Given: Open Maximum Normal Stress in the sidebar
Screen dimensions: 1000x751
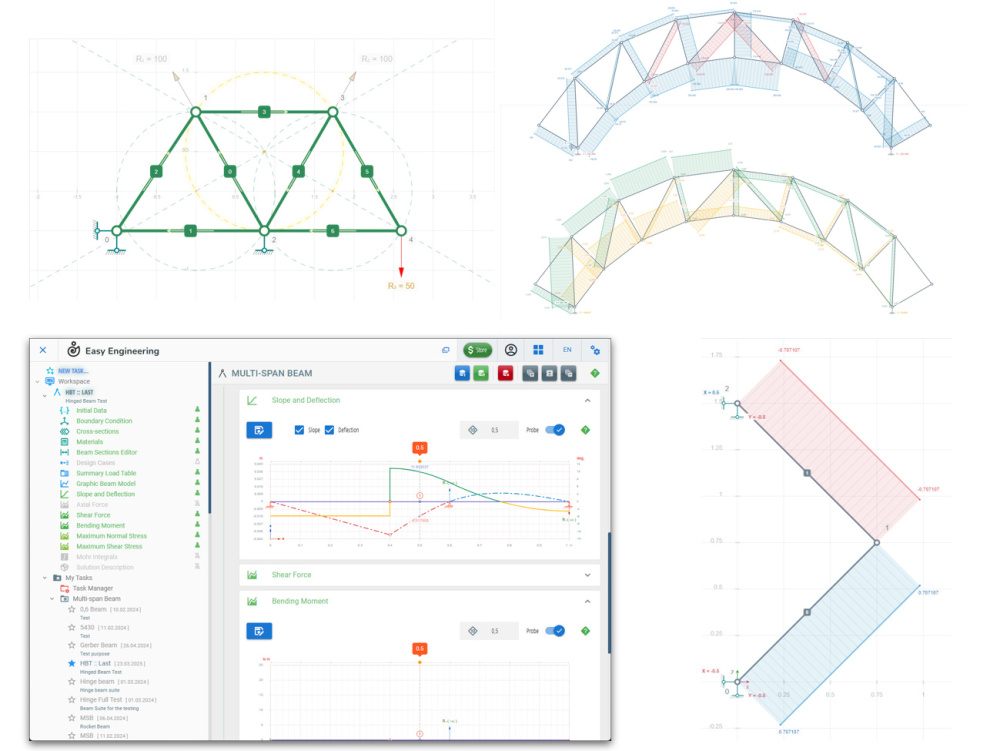Looking at the screenshot, I should click(x=111, y=536).
